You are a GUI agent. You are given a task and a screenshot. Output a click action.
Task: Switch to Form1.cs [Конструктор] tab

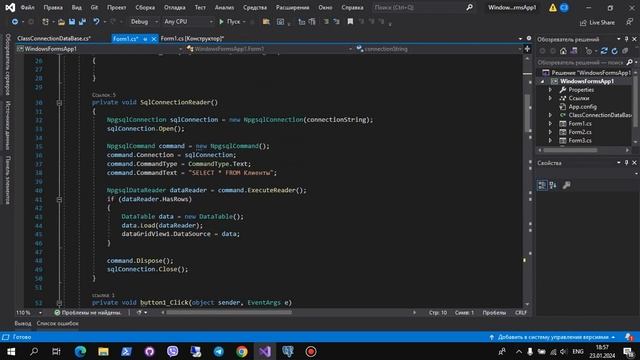(x=192, y=39)
